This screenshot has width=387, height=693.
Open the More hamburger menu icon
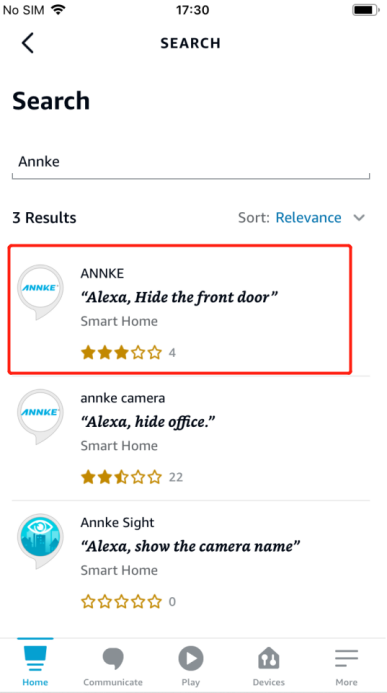[x=346, y=659]
